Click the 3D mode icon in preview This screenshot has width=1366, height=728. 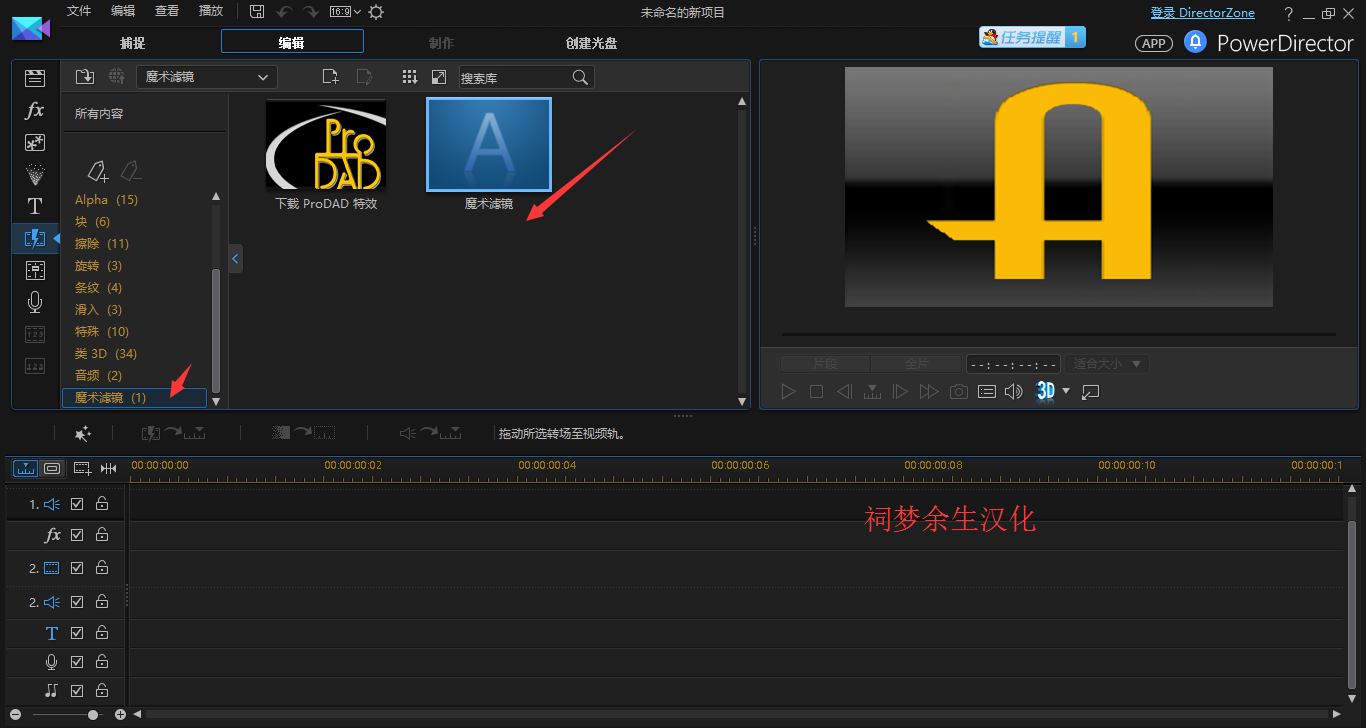(1046, 391)
